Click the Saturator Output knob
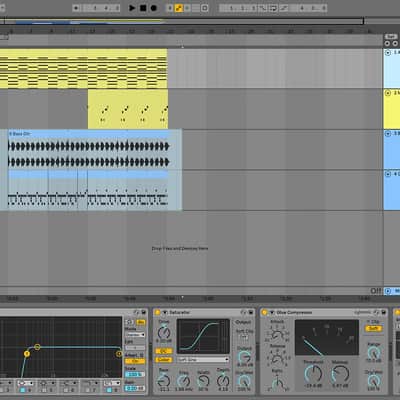 pos(244,357)
